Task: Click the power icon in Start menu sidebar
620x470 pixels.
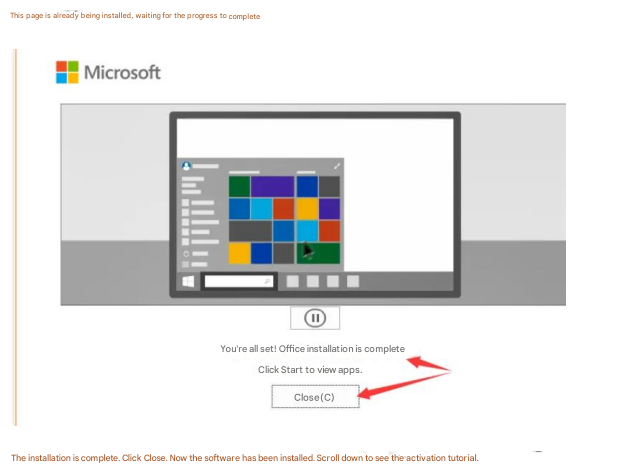Action: coord(186,254)
